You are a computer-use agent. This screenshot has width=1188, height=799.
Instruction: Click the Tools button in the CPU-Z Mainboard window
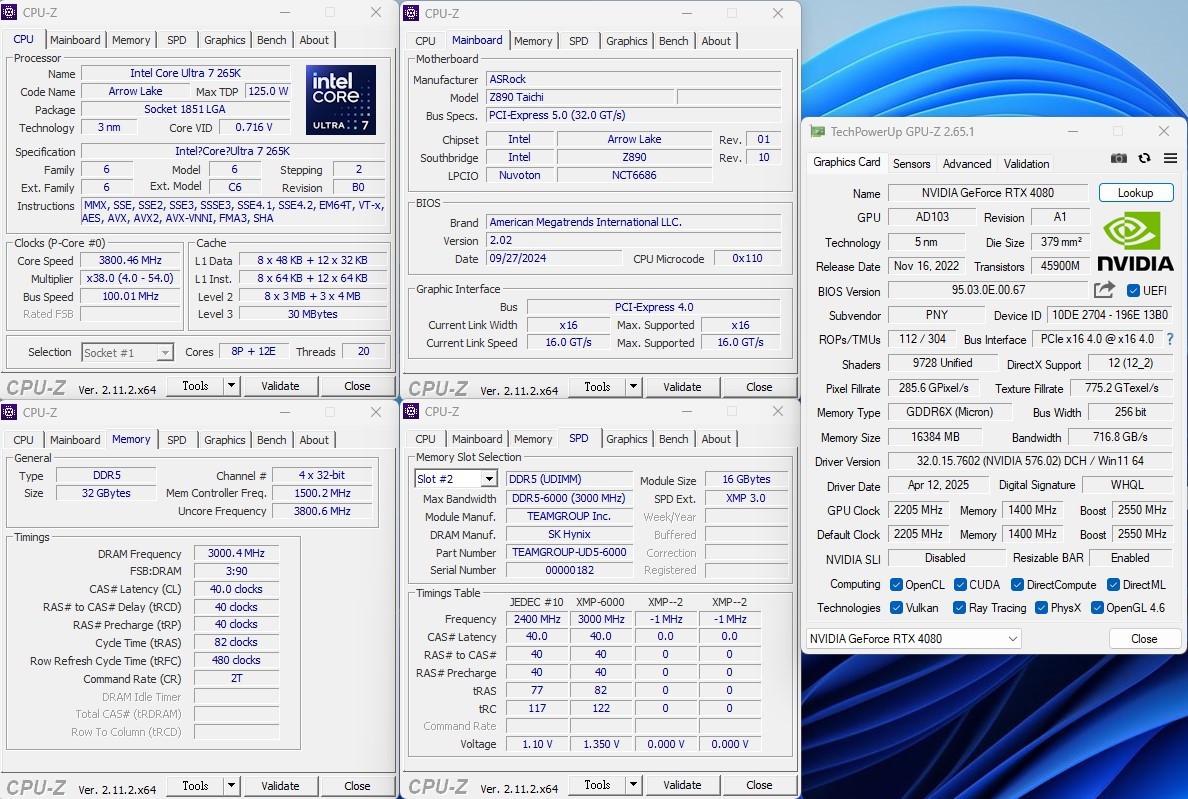point(597,386)
